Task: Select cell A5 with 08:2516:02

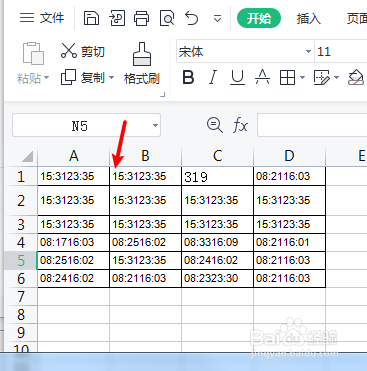Action: [74, 260]
